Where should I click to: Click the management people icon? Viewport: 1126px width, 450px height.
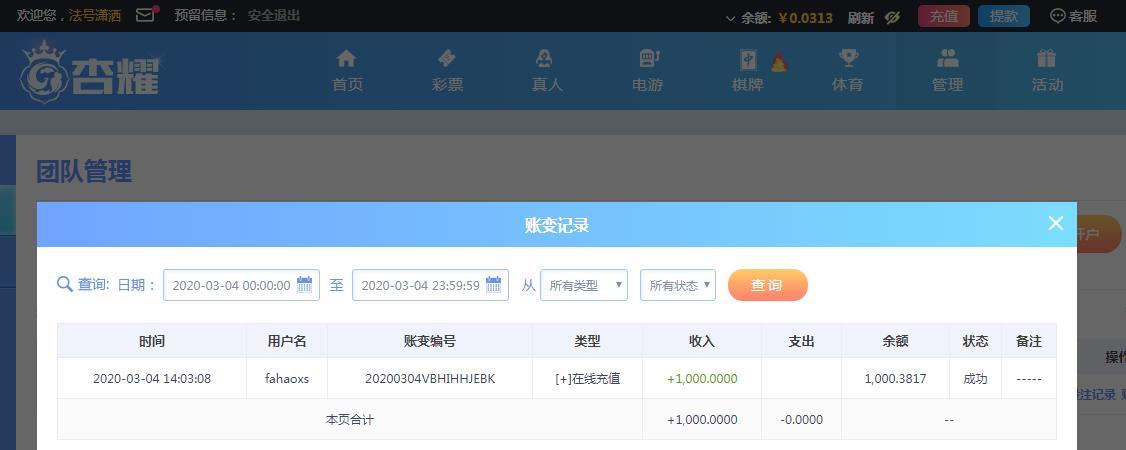[948, 58]
